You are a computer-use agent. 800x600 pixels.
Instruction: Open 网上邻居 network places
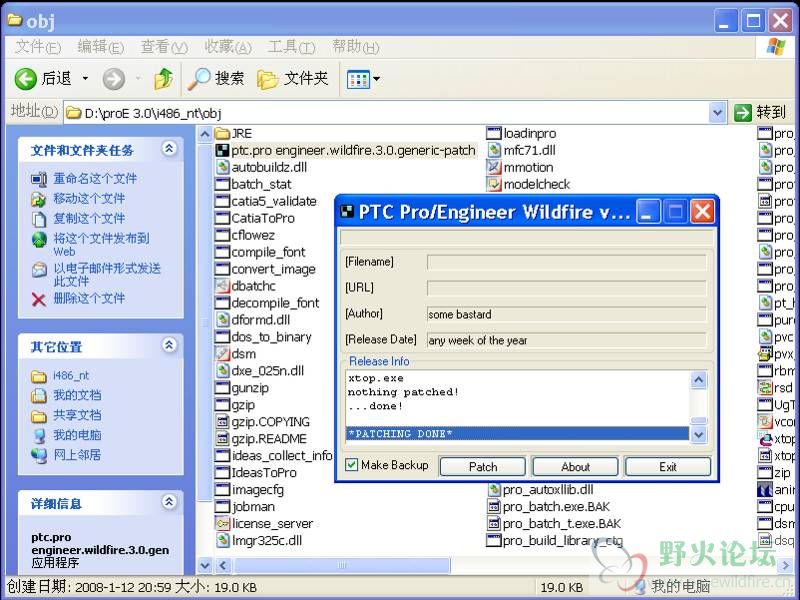point(77,455)
